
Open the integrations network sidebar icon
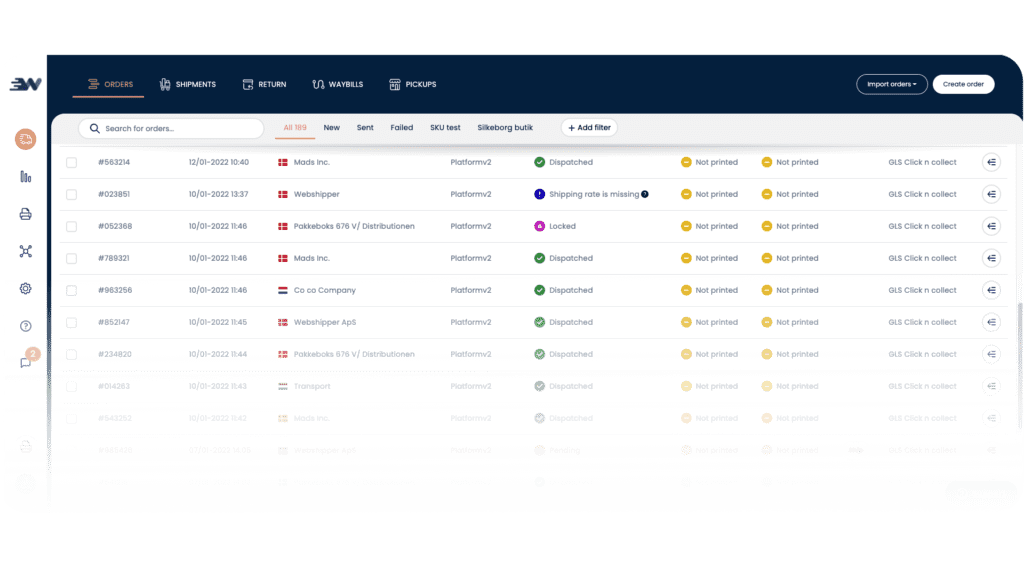click(x=25, y=251)
